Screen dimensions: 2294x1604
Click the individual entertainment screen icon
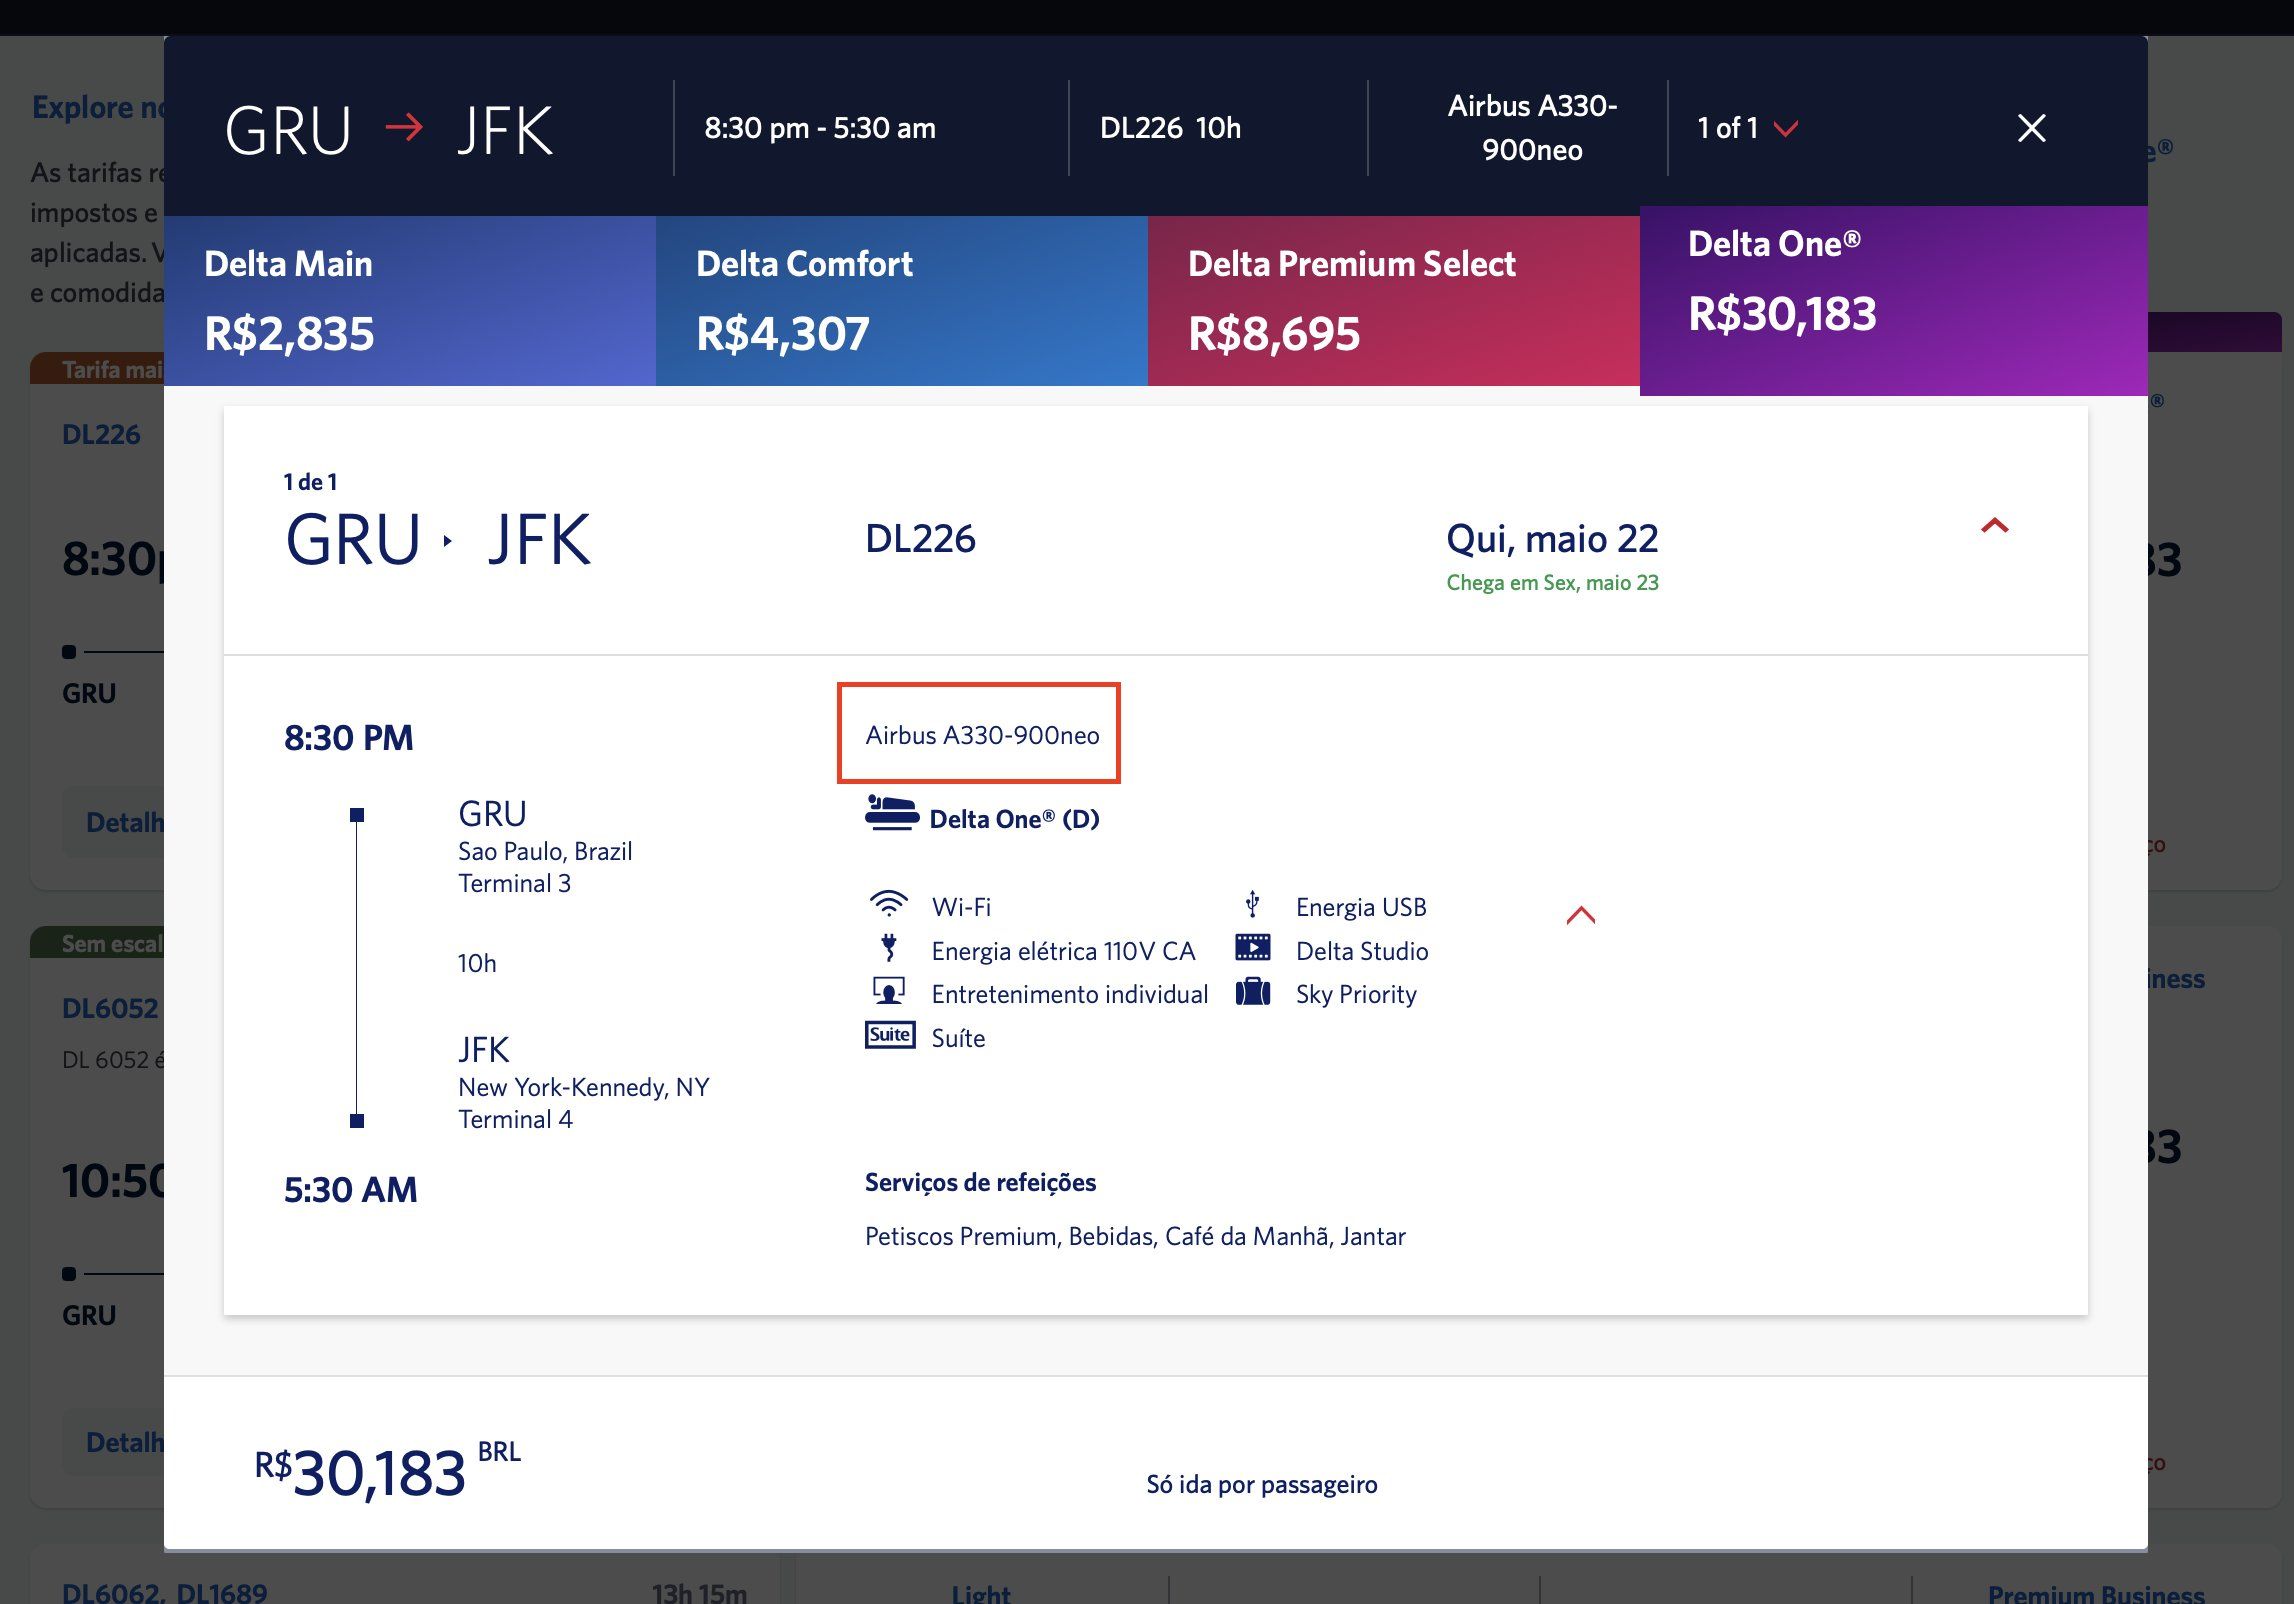[888, 991]
